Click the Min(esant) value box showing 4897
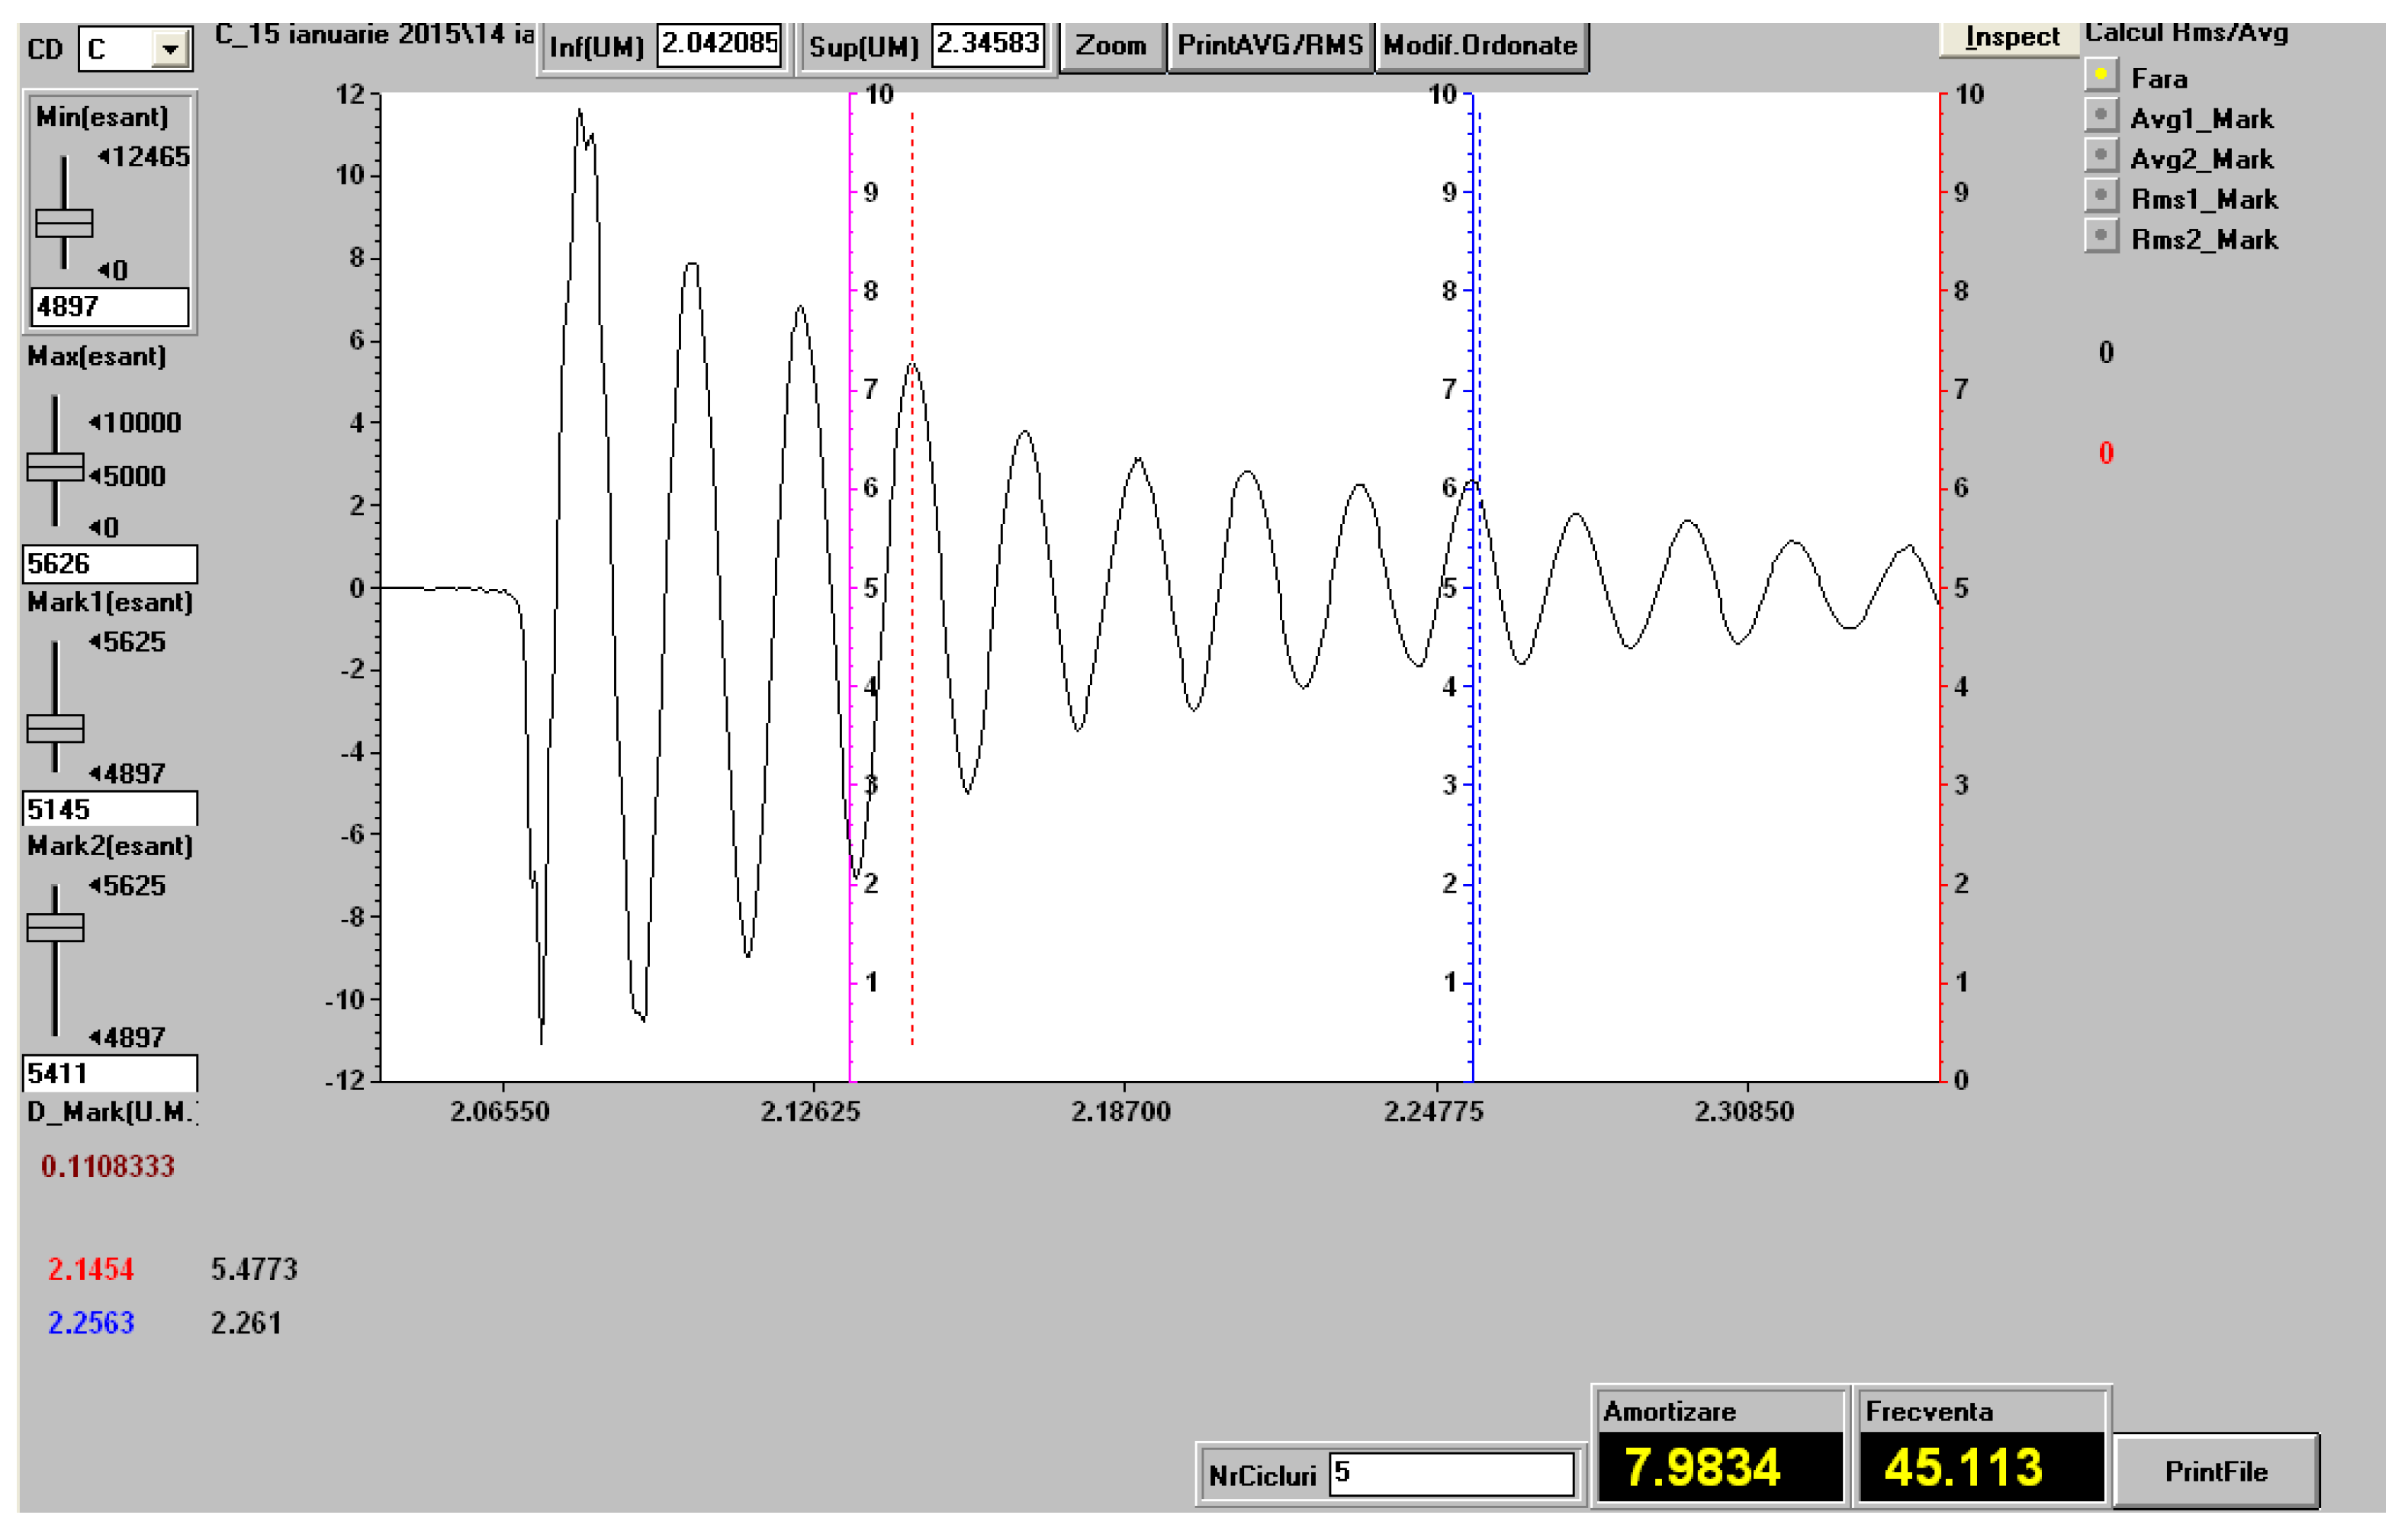2408x1531 pixels. click(110, 307)
